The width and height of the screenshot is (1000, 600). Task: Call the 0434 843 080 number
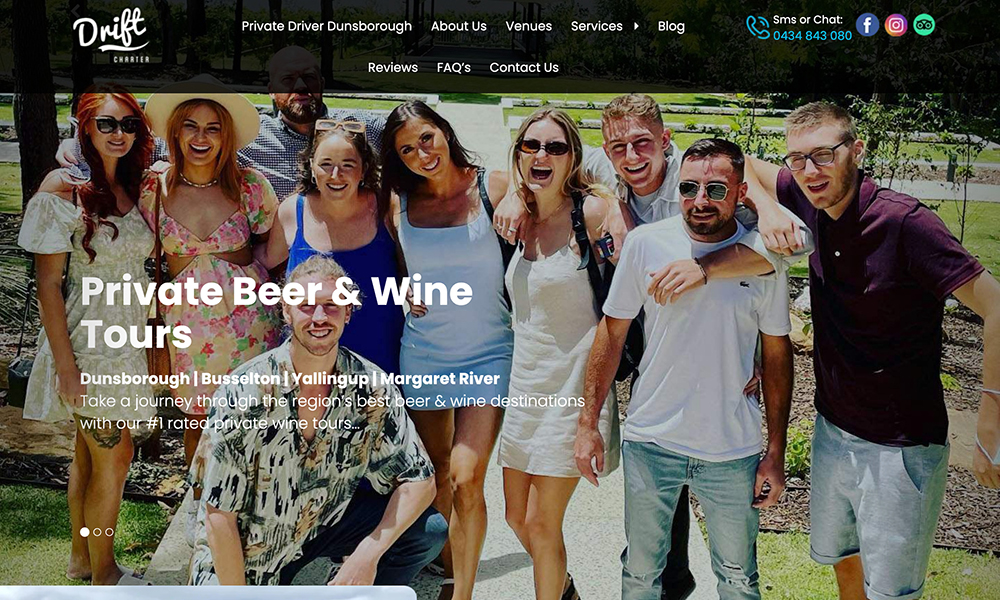tap(812, 36)
